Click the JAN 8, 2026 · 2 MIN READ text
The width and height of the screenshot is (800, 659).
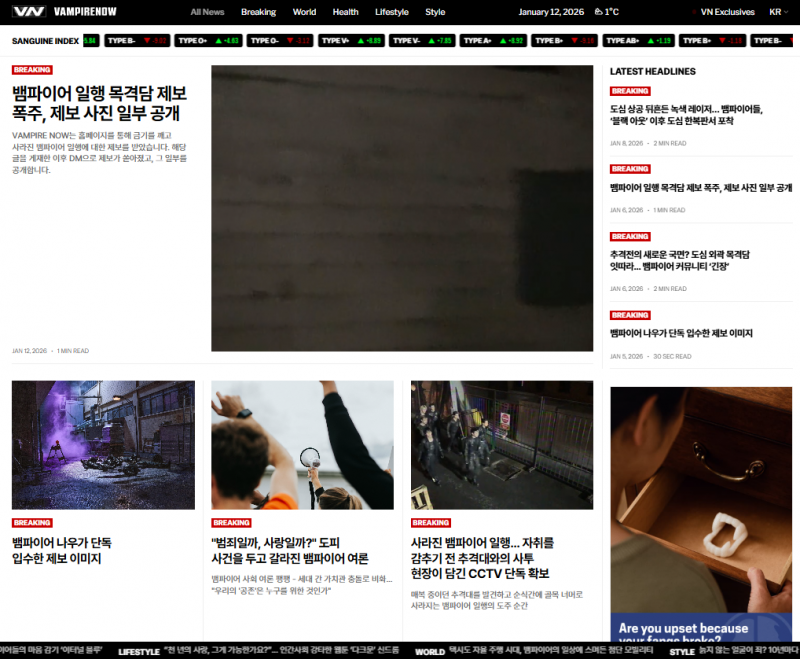tap(648, 143)
